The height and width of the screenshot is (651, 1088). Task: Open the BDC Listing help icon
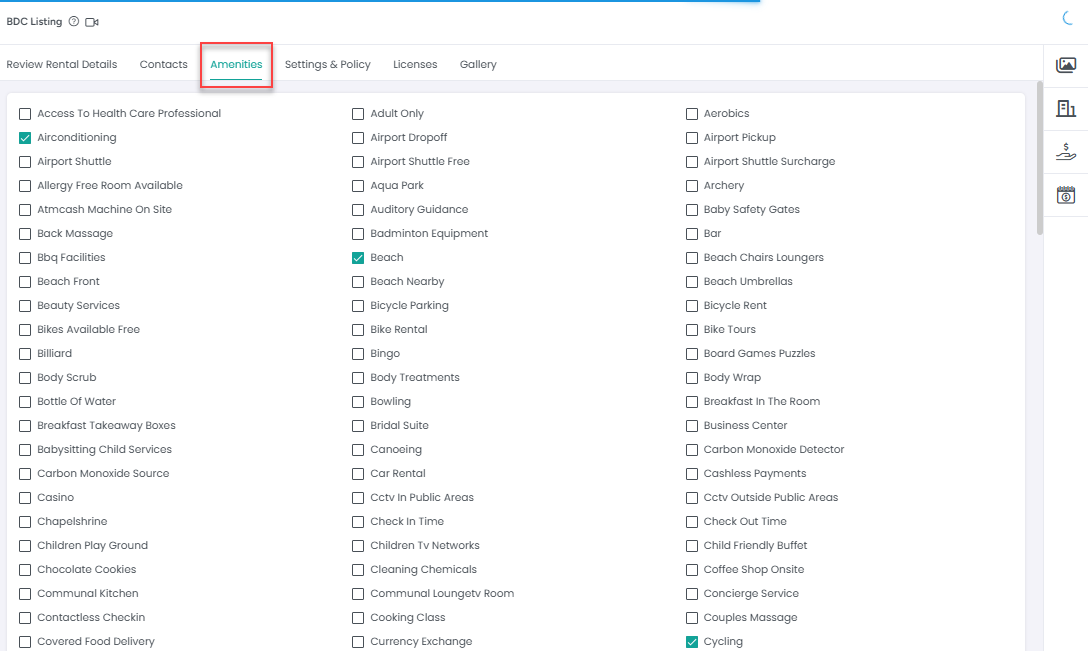point(74,22)
